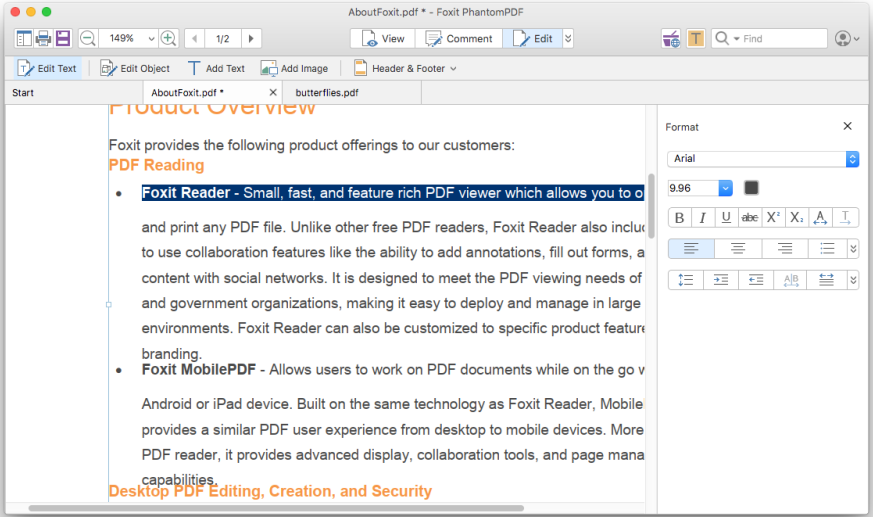Expand more alignment options chevron
Screen dimensions: 873x517
pyautogui.click(x=853, y=249)
